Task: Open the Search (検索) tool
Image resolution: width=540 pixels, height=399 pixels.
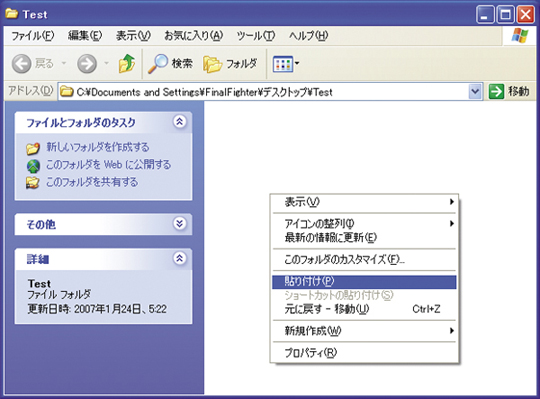Action: pyautogui.click(x=170, y=63)
